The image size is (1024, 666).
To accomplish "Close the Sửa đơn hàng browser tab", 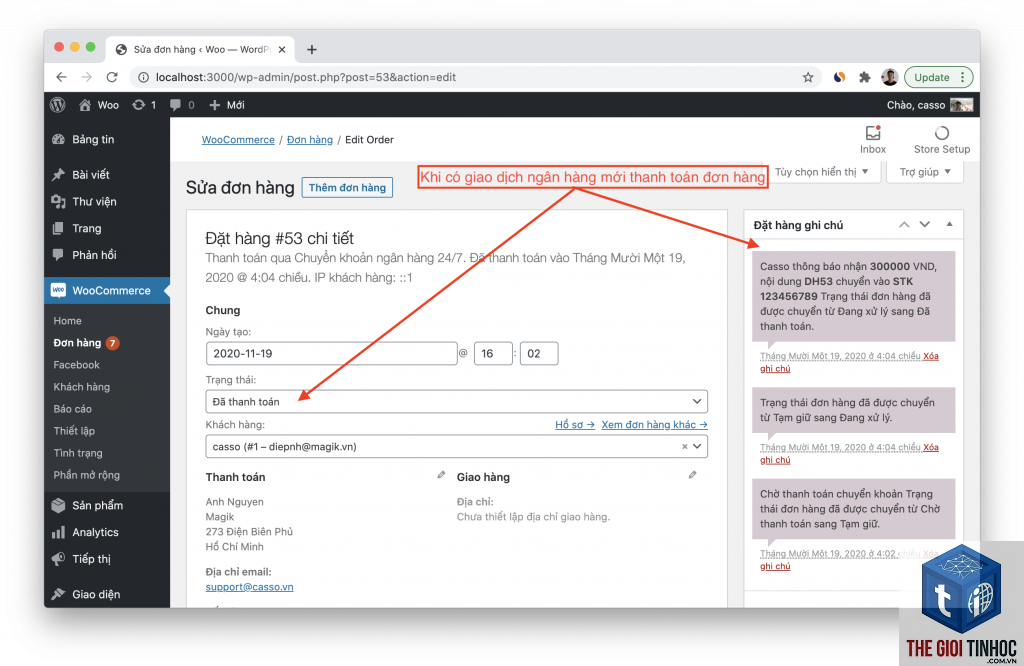I will coord(282,50).
